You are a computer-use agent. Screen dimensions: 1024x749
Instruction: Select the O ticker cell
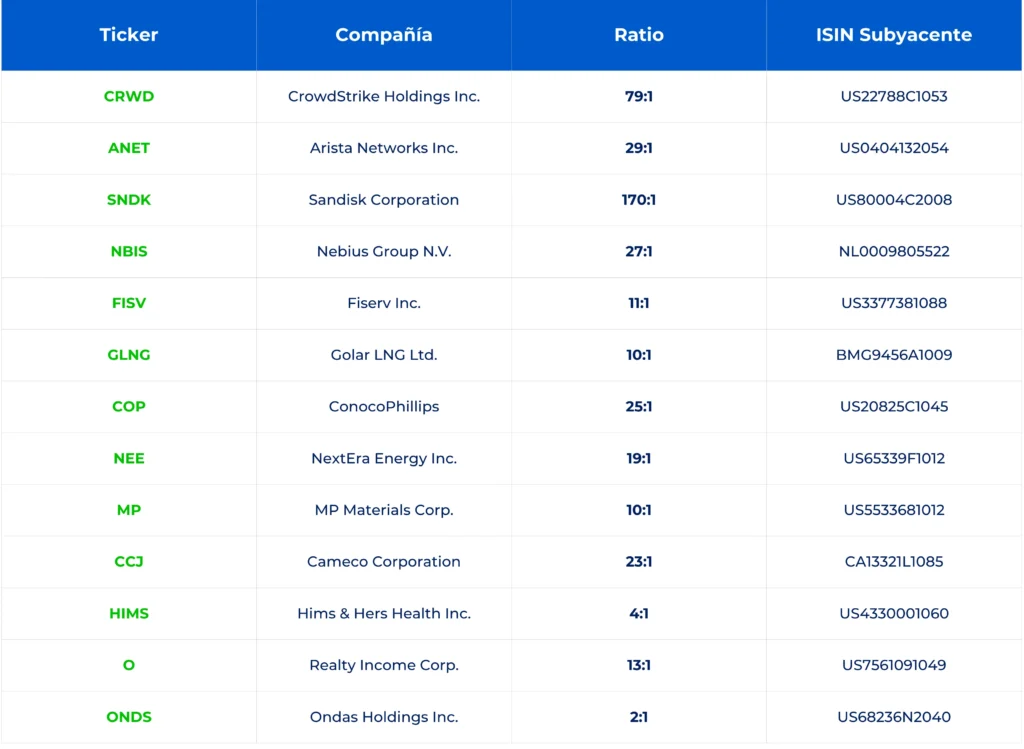pyautogui.click(x=129, y=665)
